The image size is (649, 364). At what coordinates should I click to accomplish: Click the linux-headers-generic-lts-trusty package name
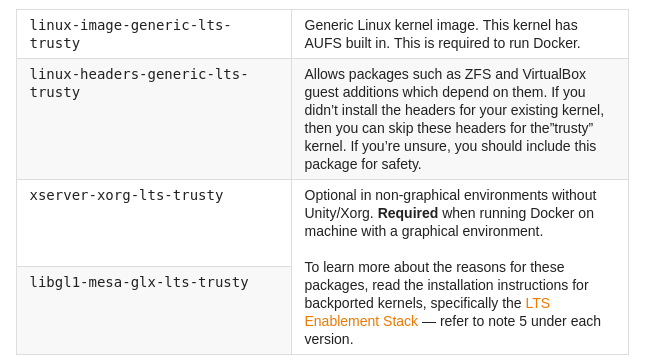139,83
